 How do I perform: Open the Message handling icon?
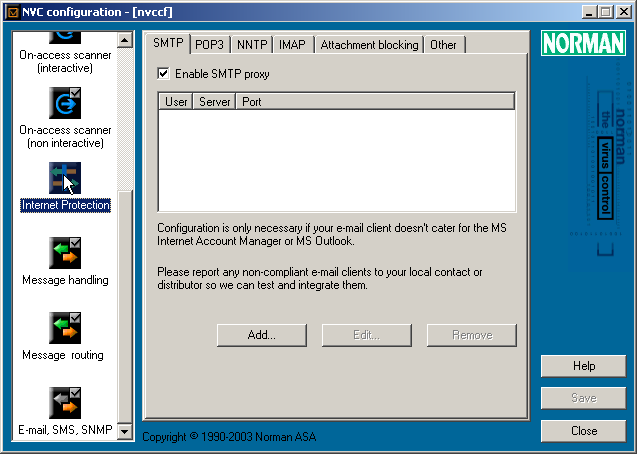(65, 253)
